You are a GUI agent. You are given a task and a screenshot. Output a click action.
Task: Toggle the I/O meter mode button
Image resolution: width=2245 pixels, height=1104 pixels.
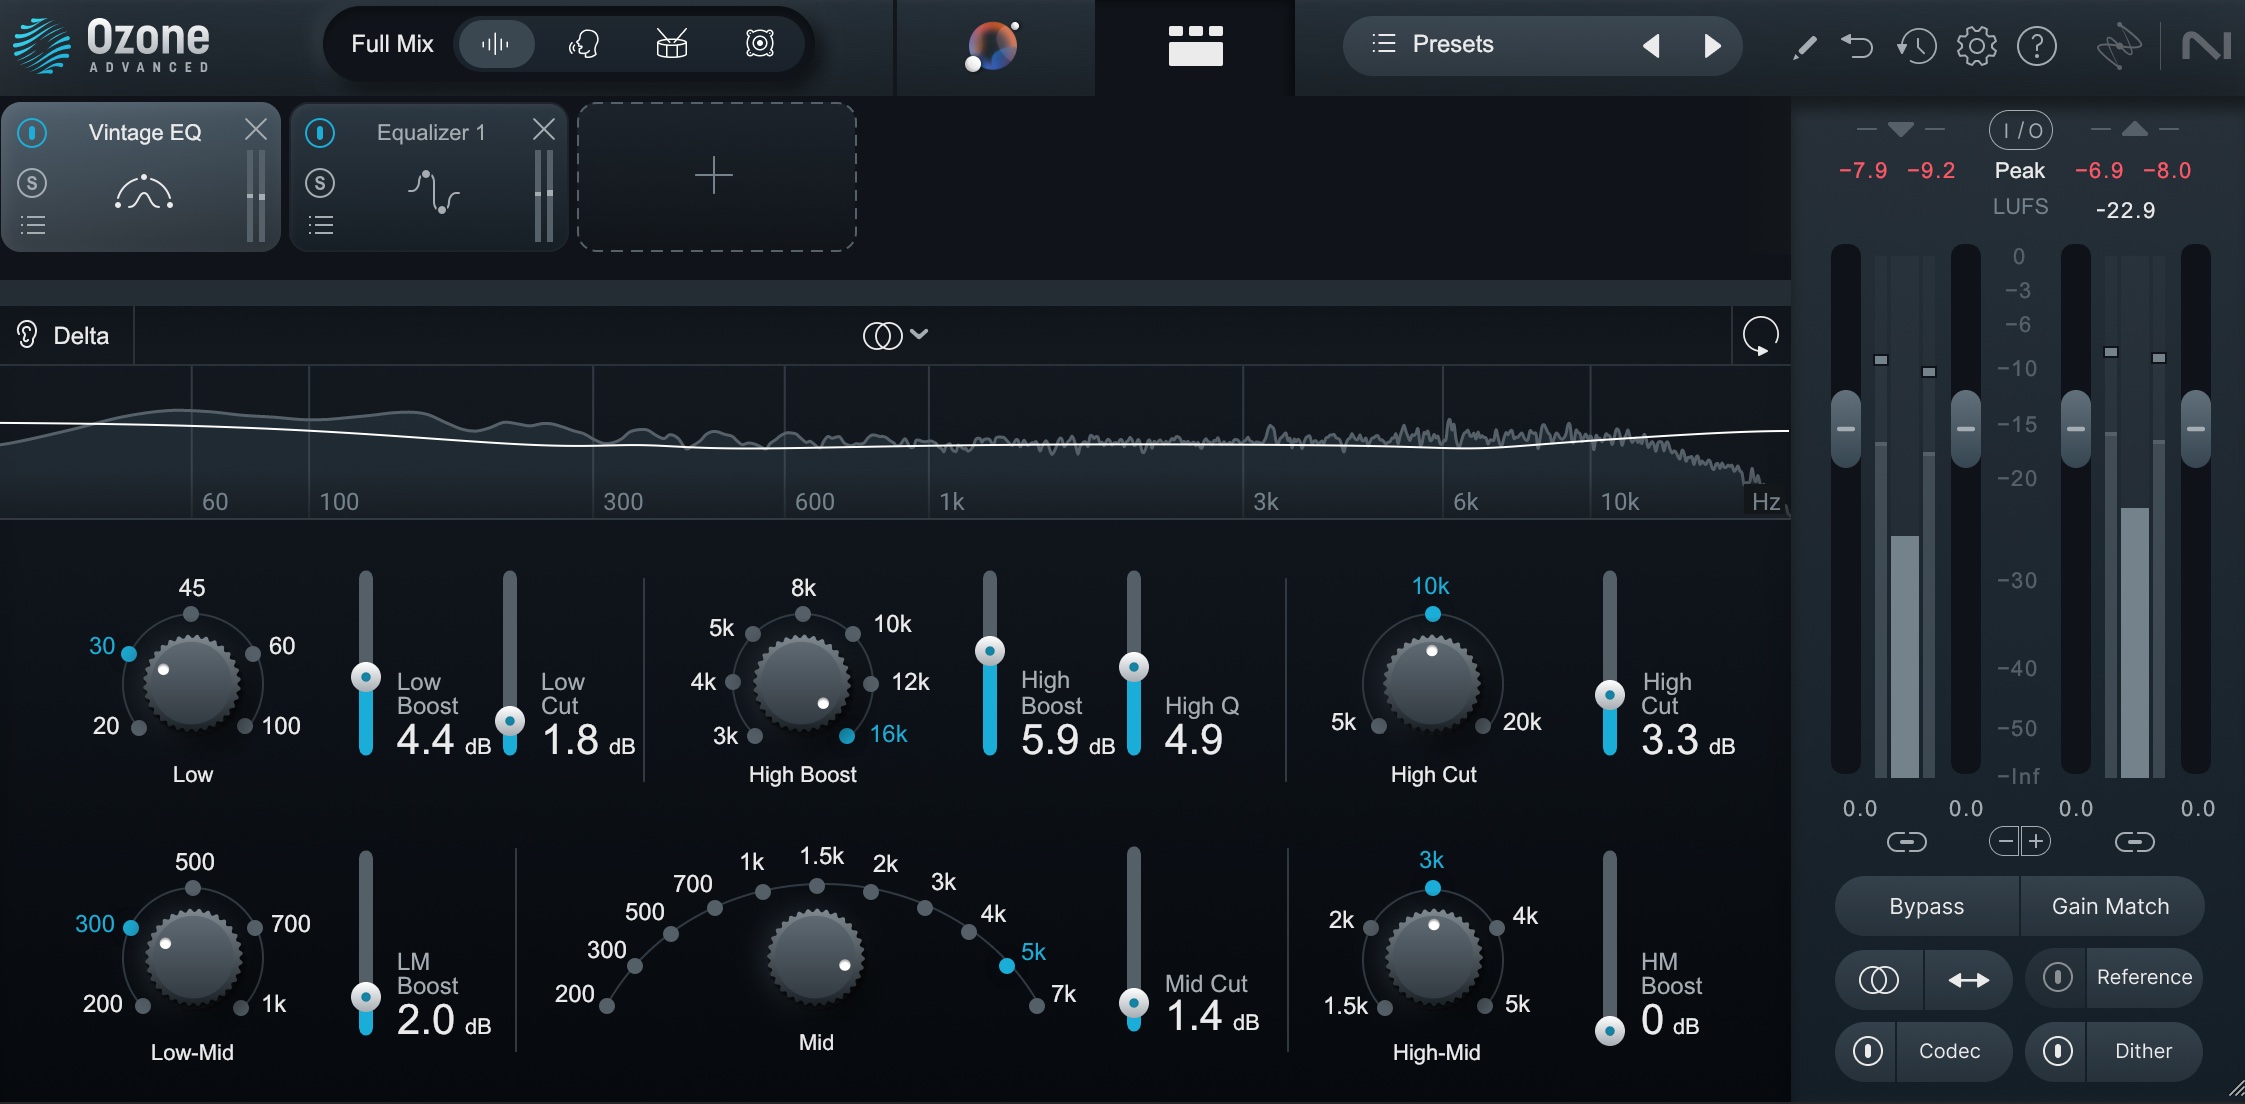tap(2020, 130)
